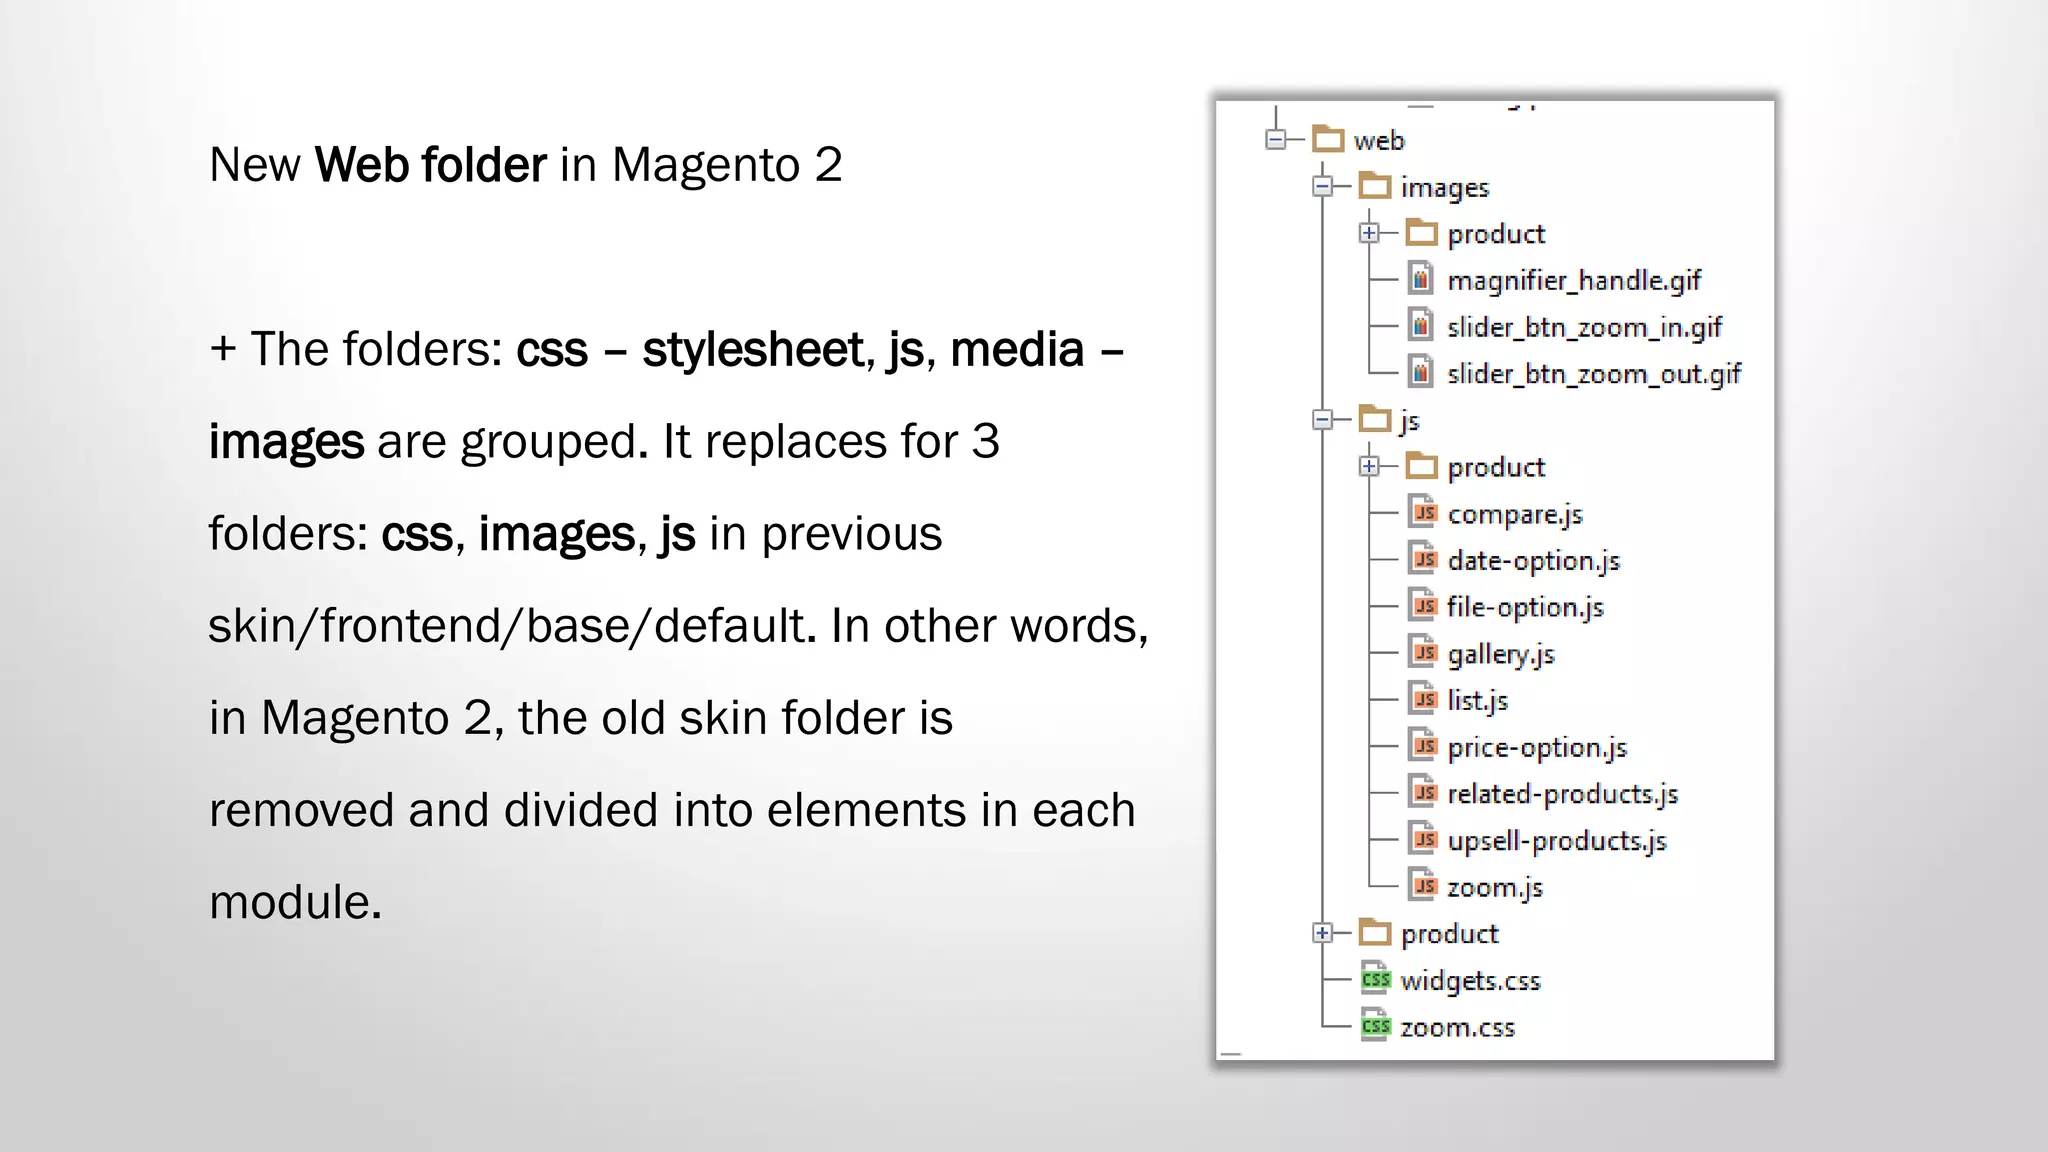Viewport: 2048px width, 1152px height.
Task: Click the slide title 'New Web folder in Magento 2'
Action: coord(526,165)
